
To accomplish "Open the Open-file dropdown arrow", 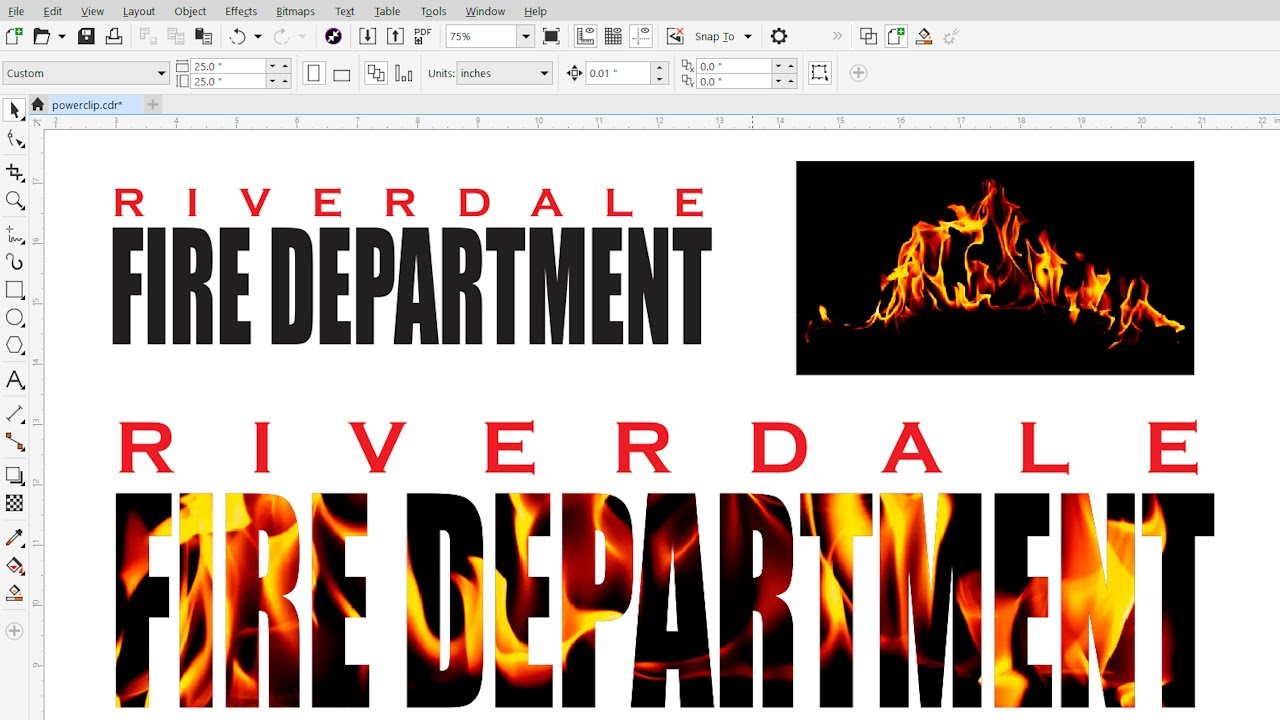I will coord(62,36).
